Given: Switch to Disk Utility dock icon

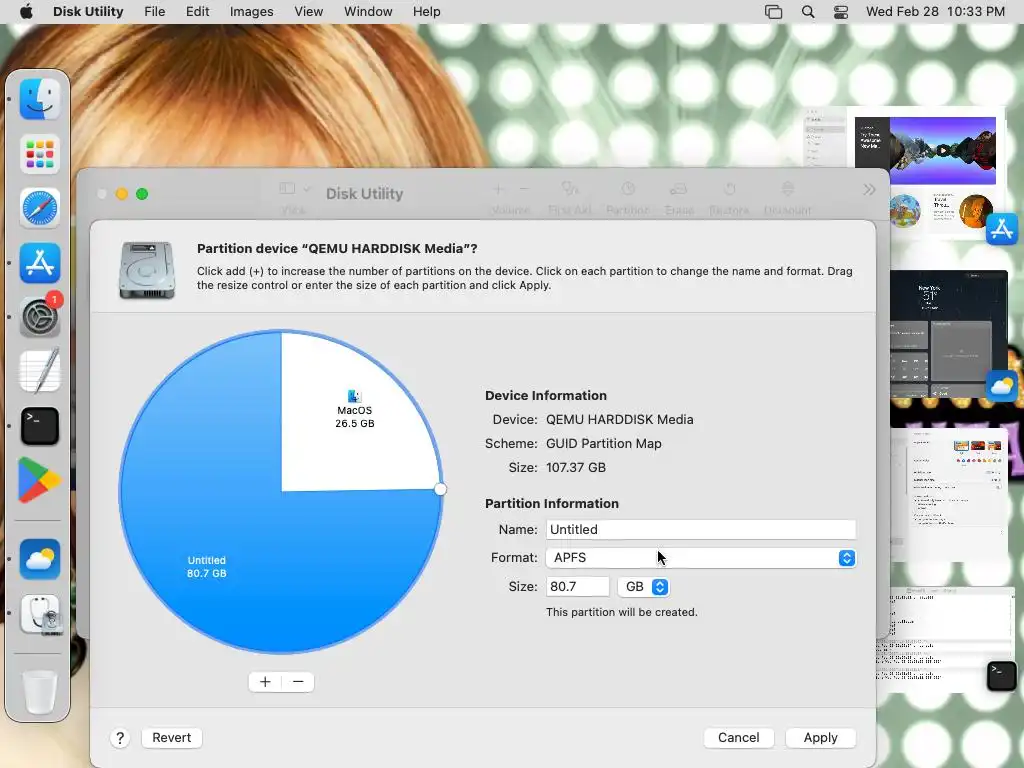Looking at the screenshot, I should point(40,614).
